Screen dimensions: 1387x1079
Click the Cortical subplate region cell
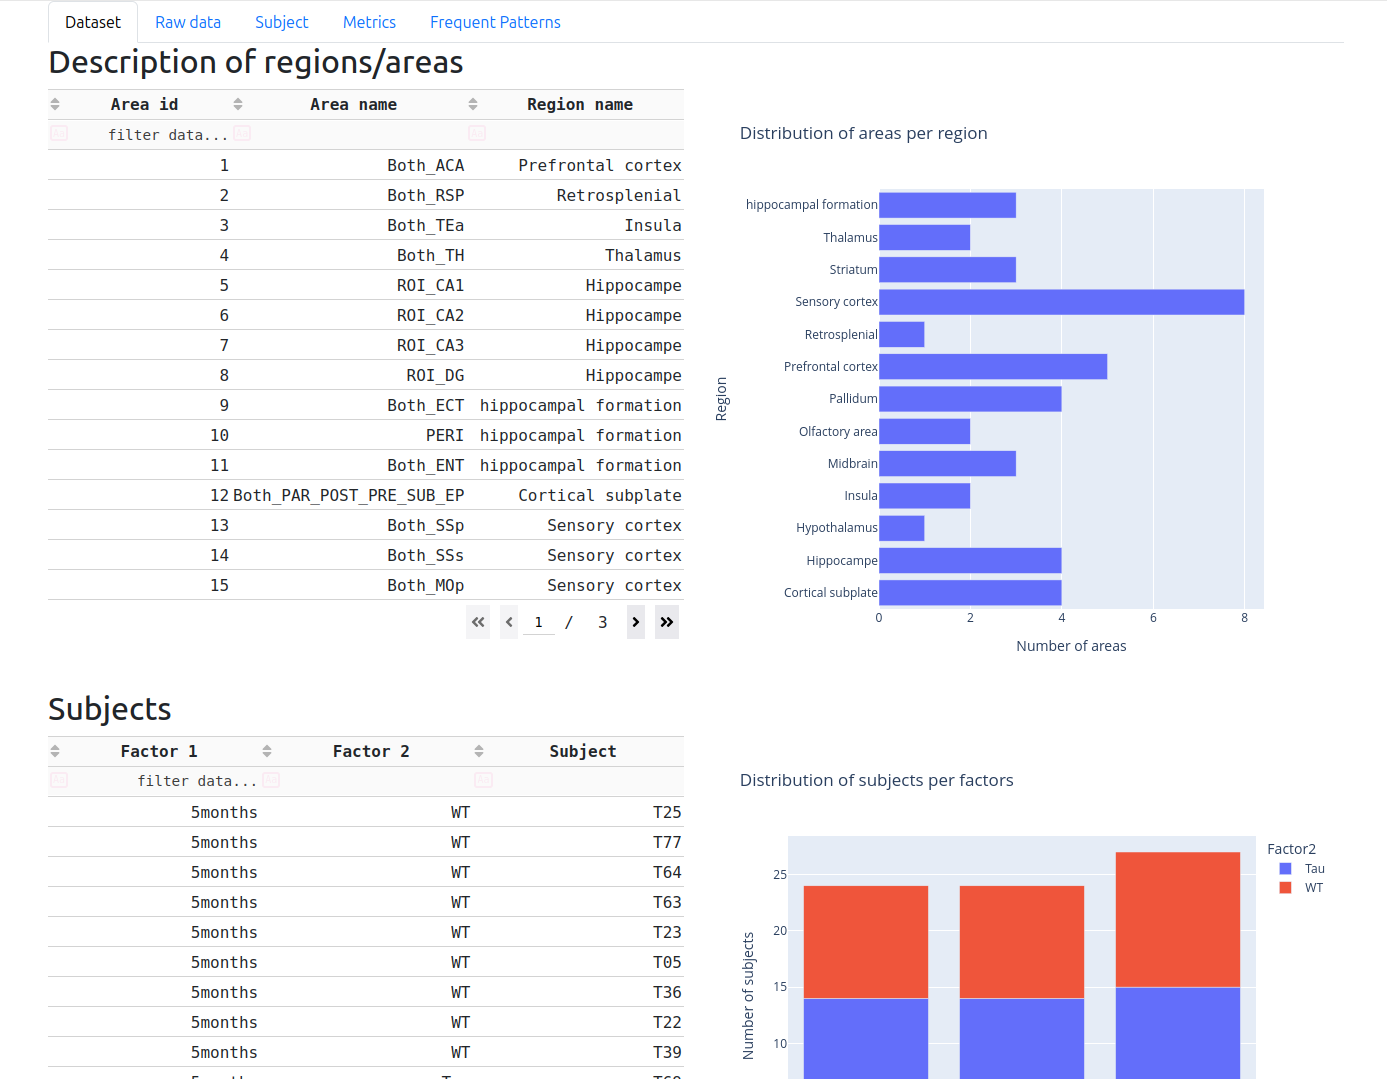pyautogui.click(x=575, y=495)
